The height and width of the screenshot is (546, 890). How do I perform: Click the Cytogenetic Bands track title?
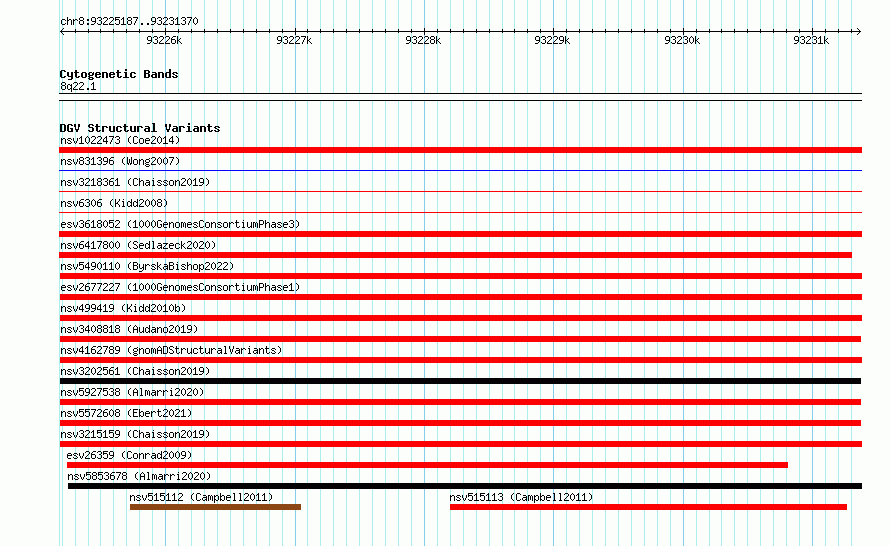click(x=119, y=74)
